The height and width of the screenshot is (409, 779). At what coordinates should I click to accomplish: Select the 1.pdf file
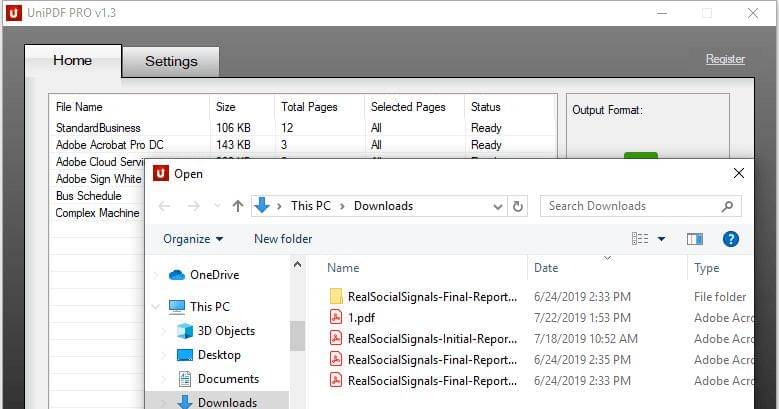pyautogui.click(x=361, y=318)
